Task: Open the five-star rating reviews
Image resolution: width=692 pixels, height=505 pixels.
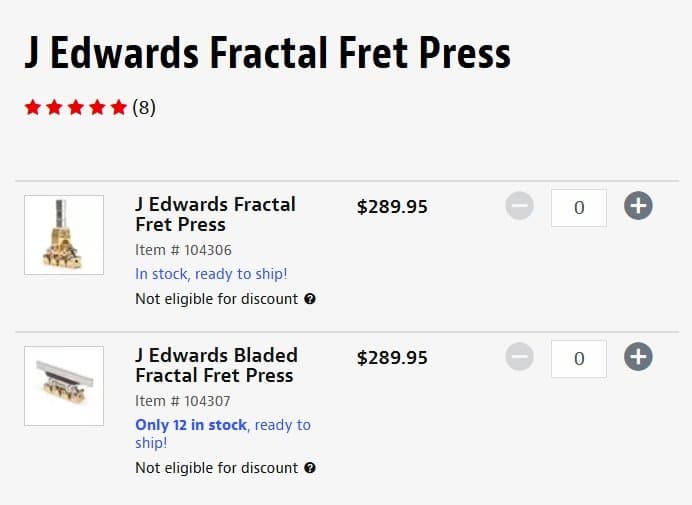Action: click(x=76, y=107)
